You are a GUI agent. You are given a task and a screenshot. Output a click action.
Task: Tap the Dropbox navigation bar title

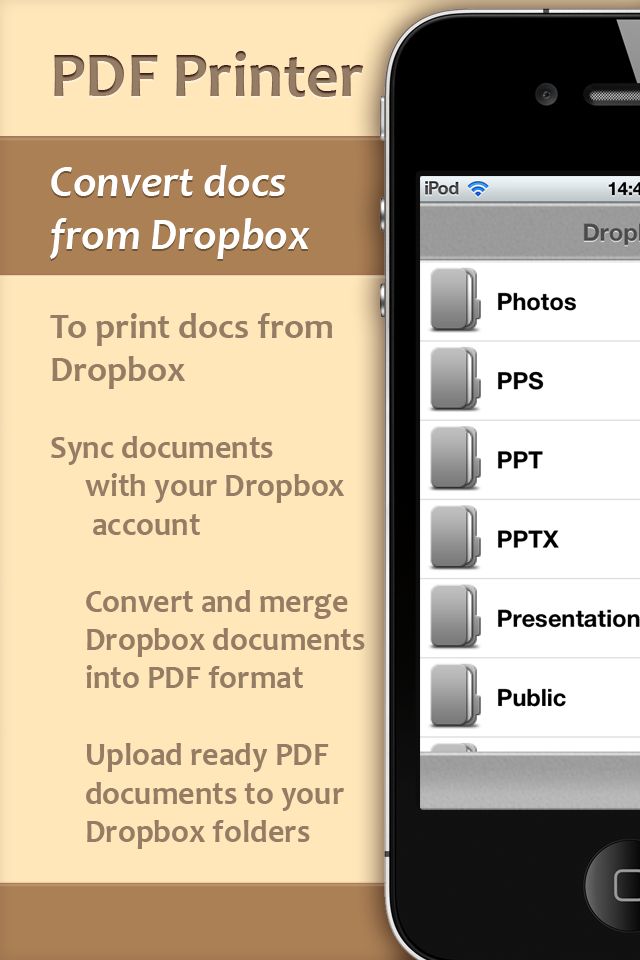(x=611, y=233)
